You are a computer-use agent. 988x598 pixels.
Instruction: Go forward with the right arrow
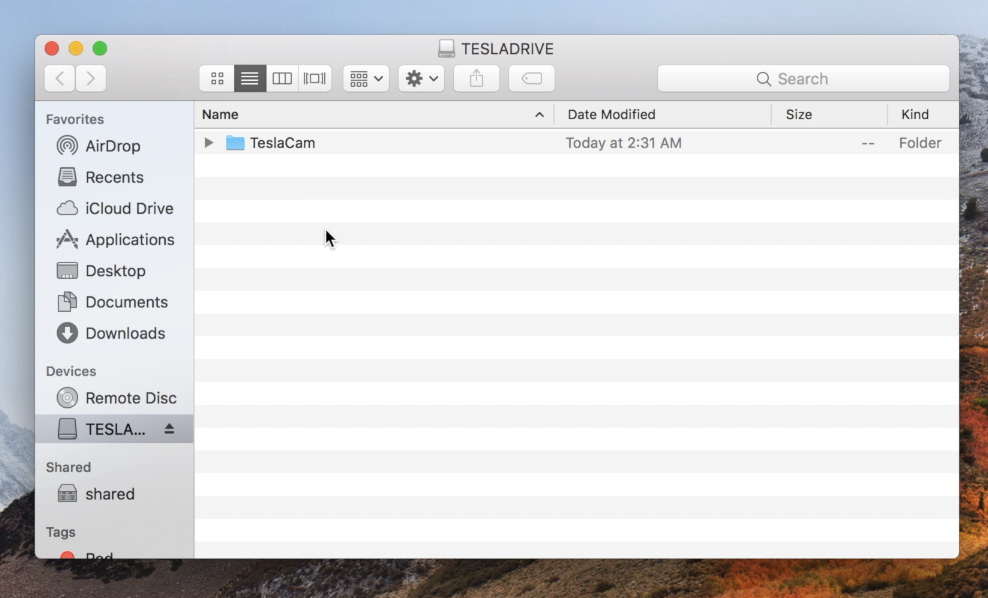click(91, 79)
